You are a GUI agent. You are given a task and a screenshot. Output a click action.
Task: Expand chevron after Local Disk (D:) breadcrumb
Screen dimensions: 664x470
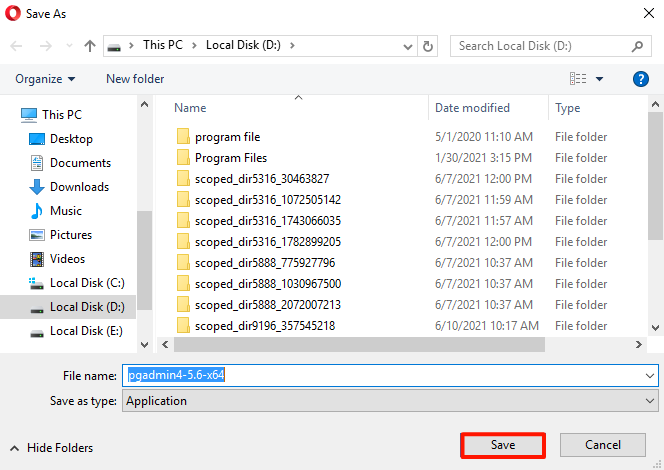(292, 46)
